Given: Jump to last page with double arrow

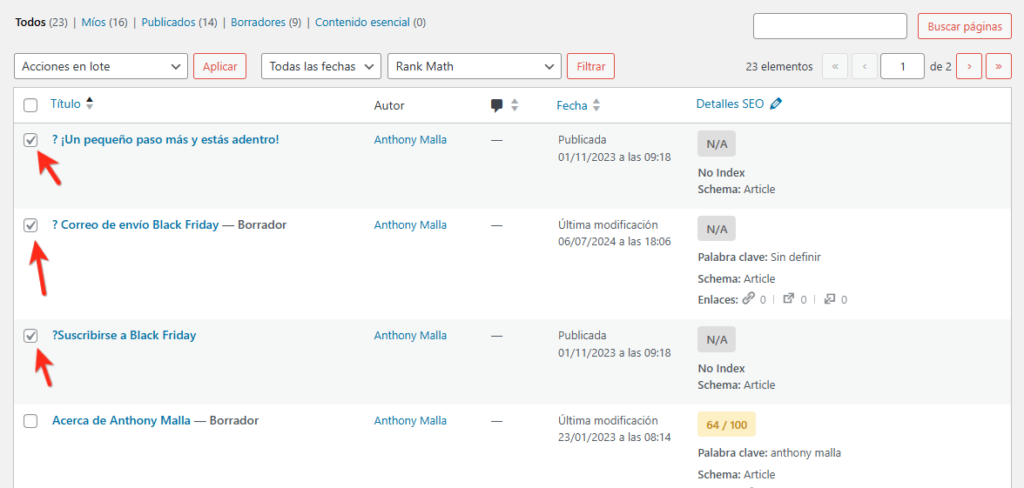Looking at the screenshot, I should click(x=999, y=67).
